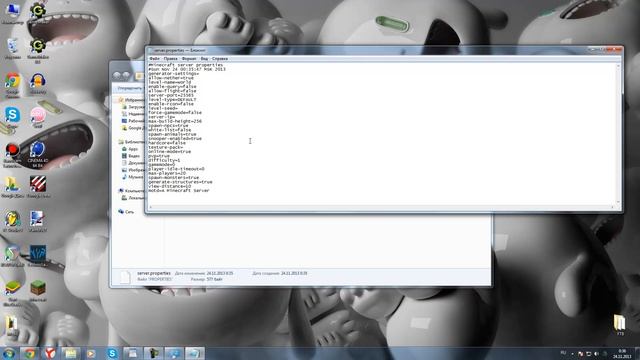The image size is (640, 360).
Task: Select Загрузки in Explorer sidebar
Action: point(133,107)
